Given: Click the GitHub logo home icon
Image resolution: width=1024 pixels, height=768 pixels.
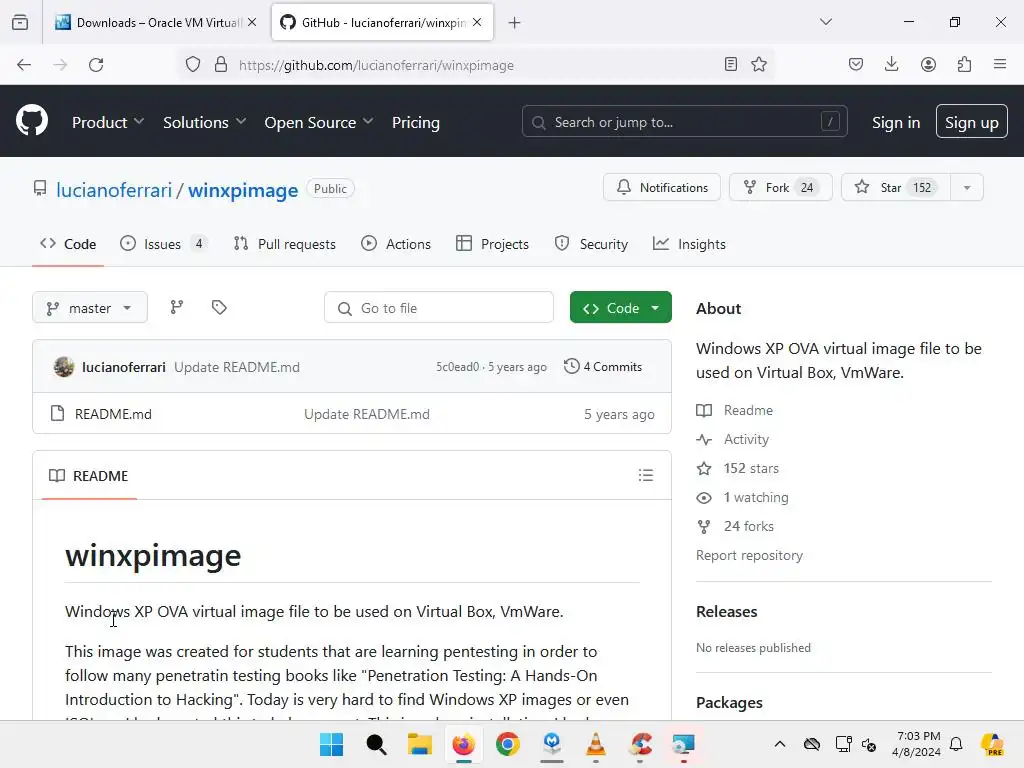Looking at the screenshot, I should pyautogui.click(x=32, y=122).
